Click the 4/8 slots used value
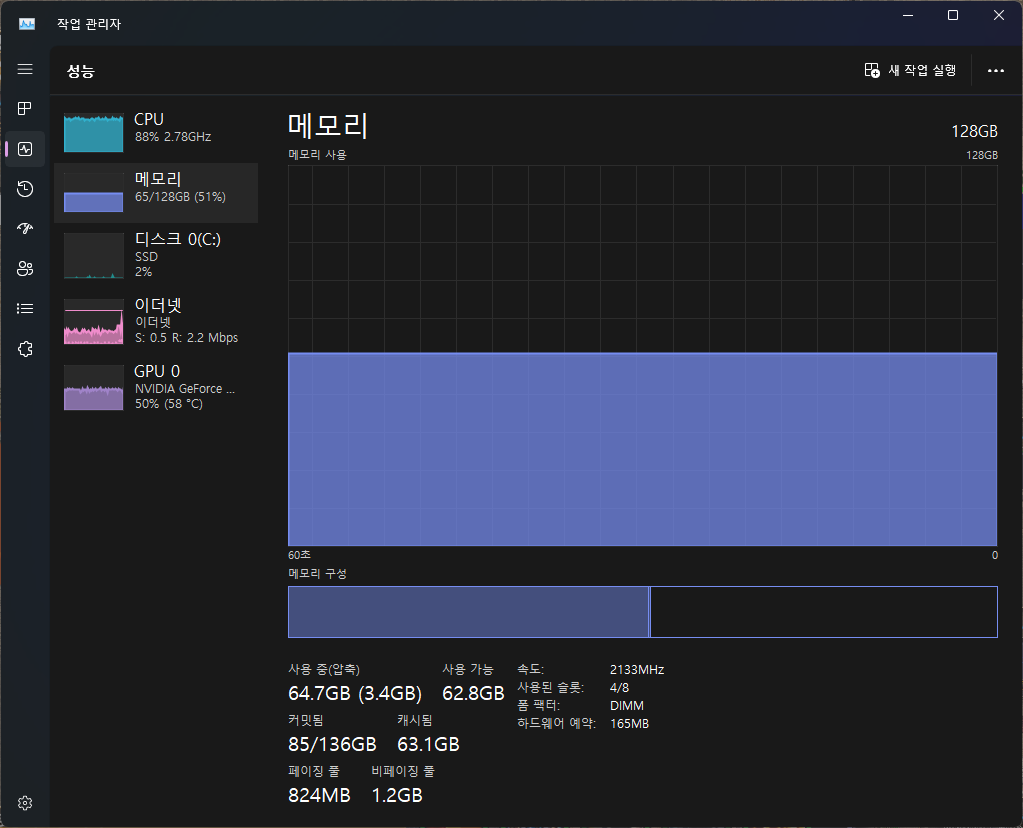The image size is (1023, 828). (x=619, y=688)
